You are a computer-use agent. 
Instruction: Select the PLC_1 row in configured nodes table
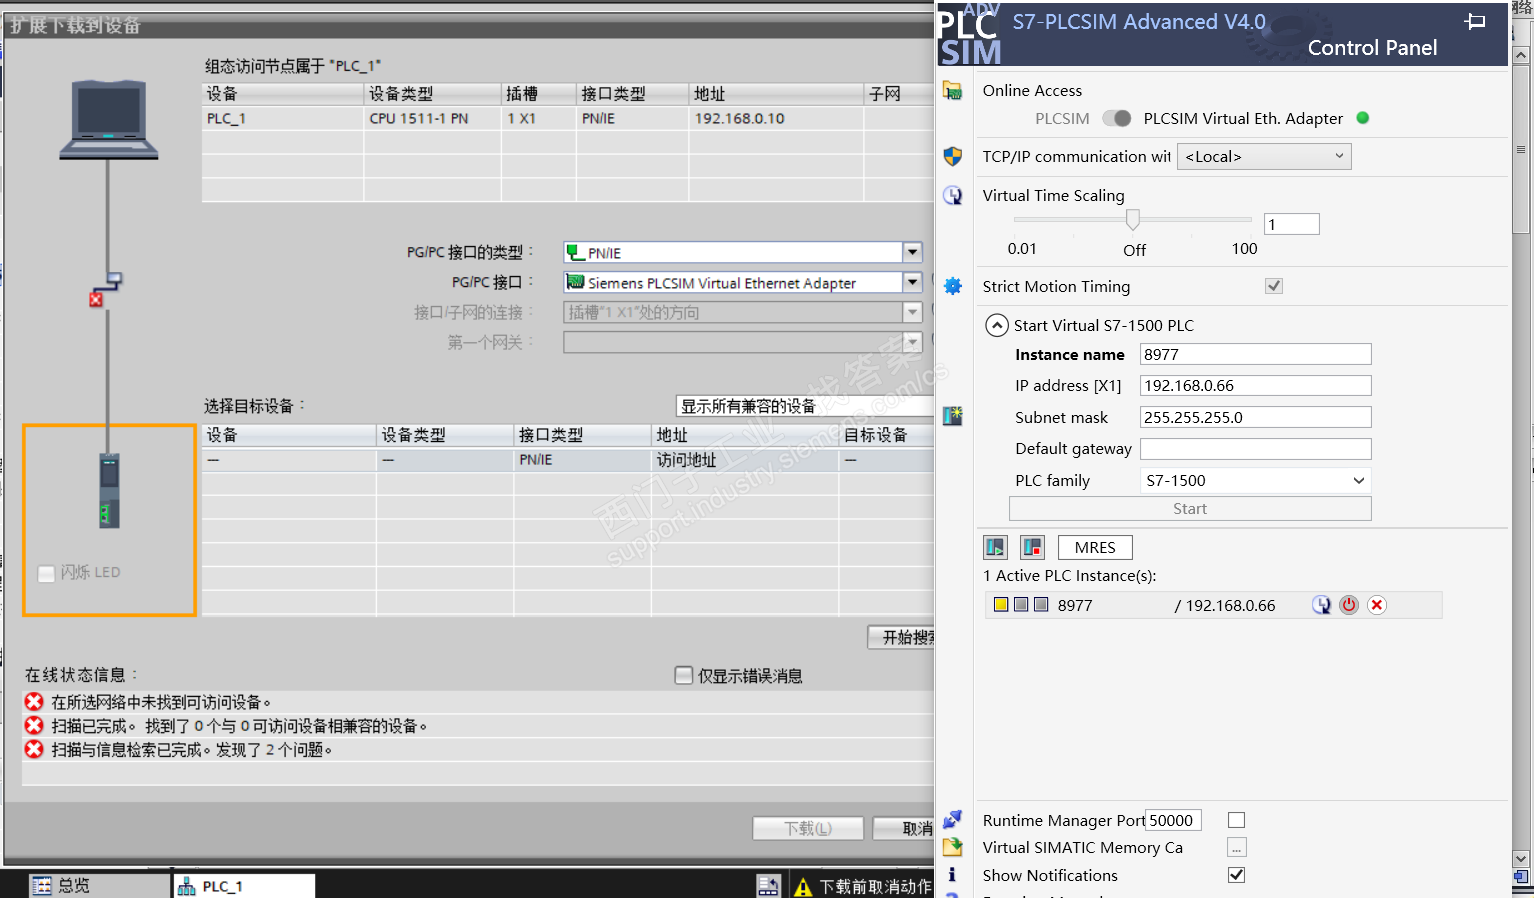pos(568,118)
